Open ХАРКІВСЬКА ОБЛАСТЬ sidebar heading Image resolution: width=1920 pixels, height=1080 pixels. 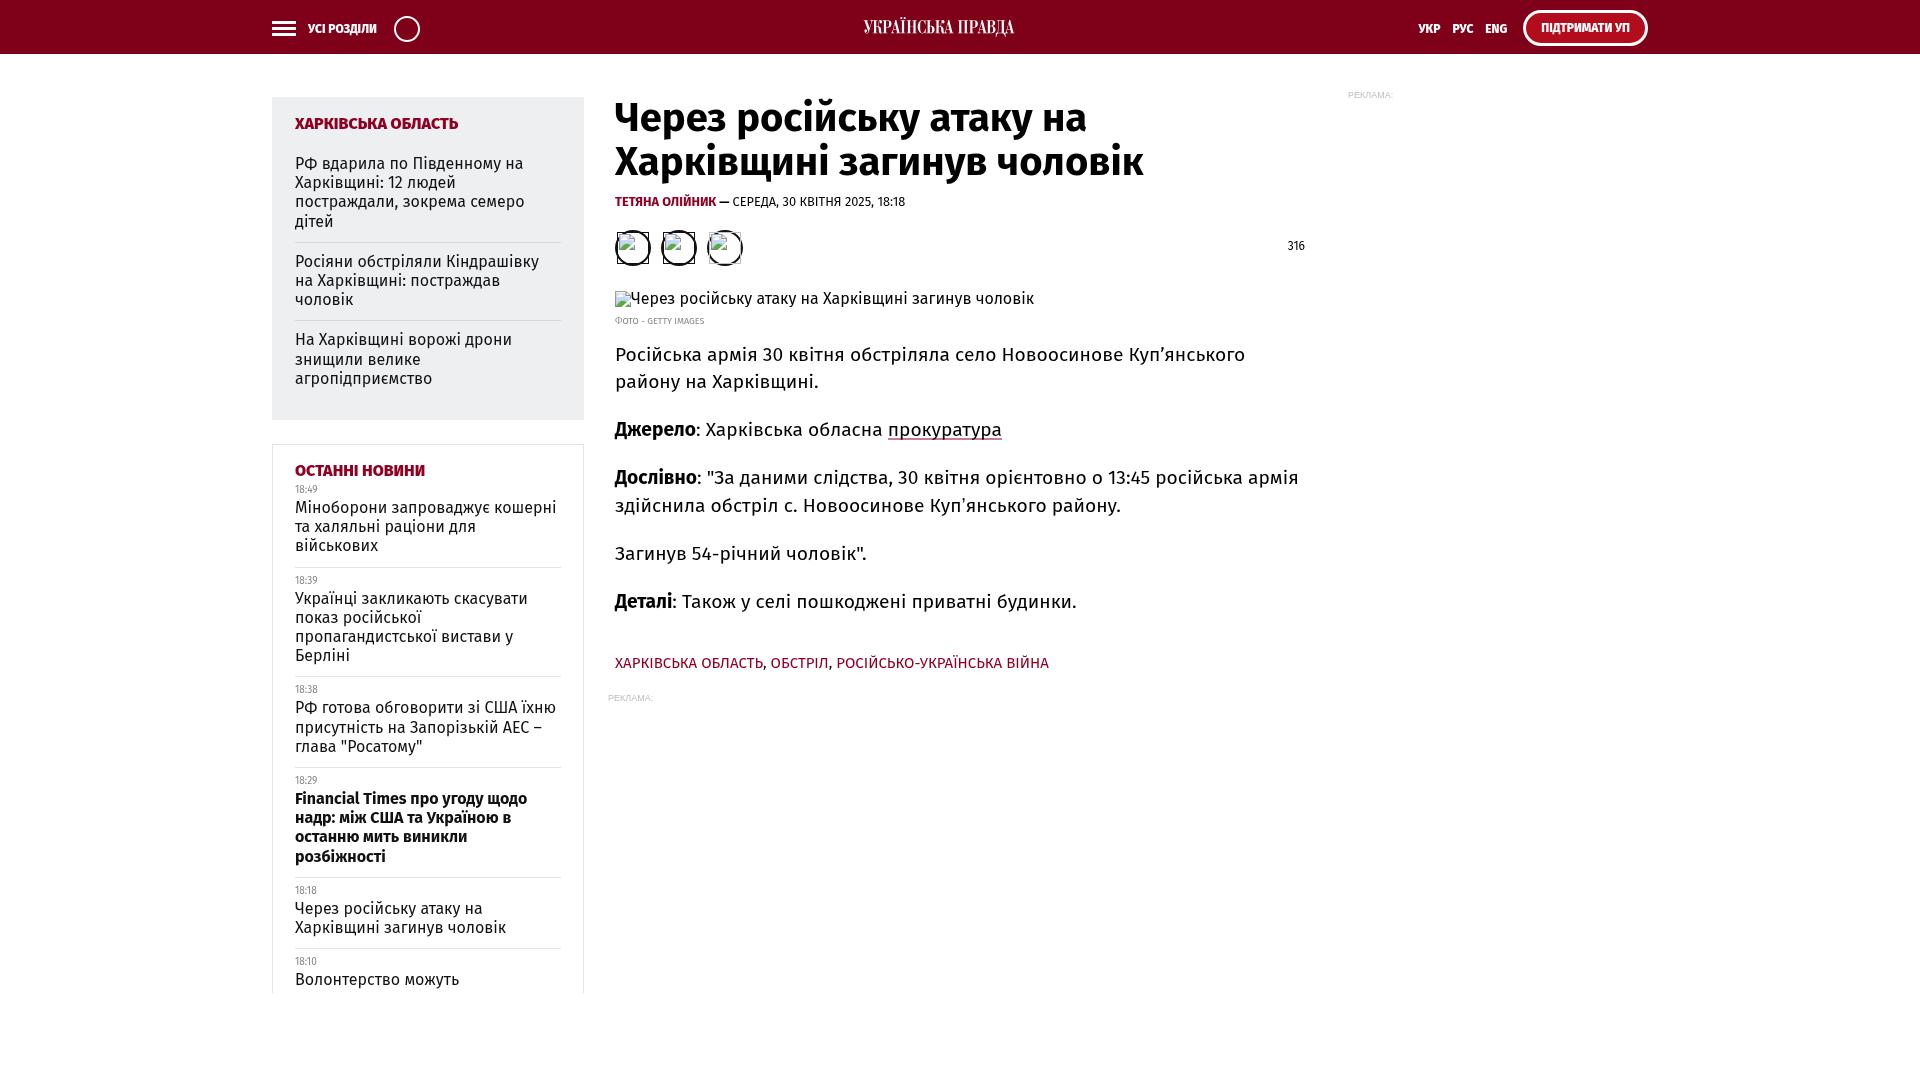(376, 124)
